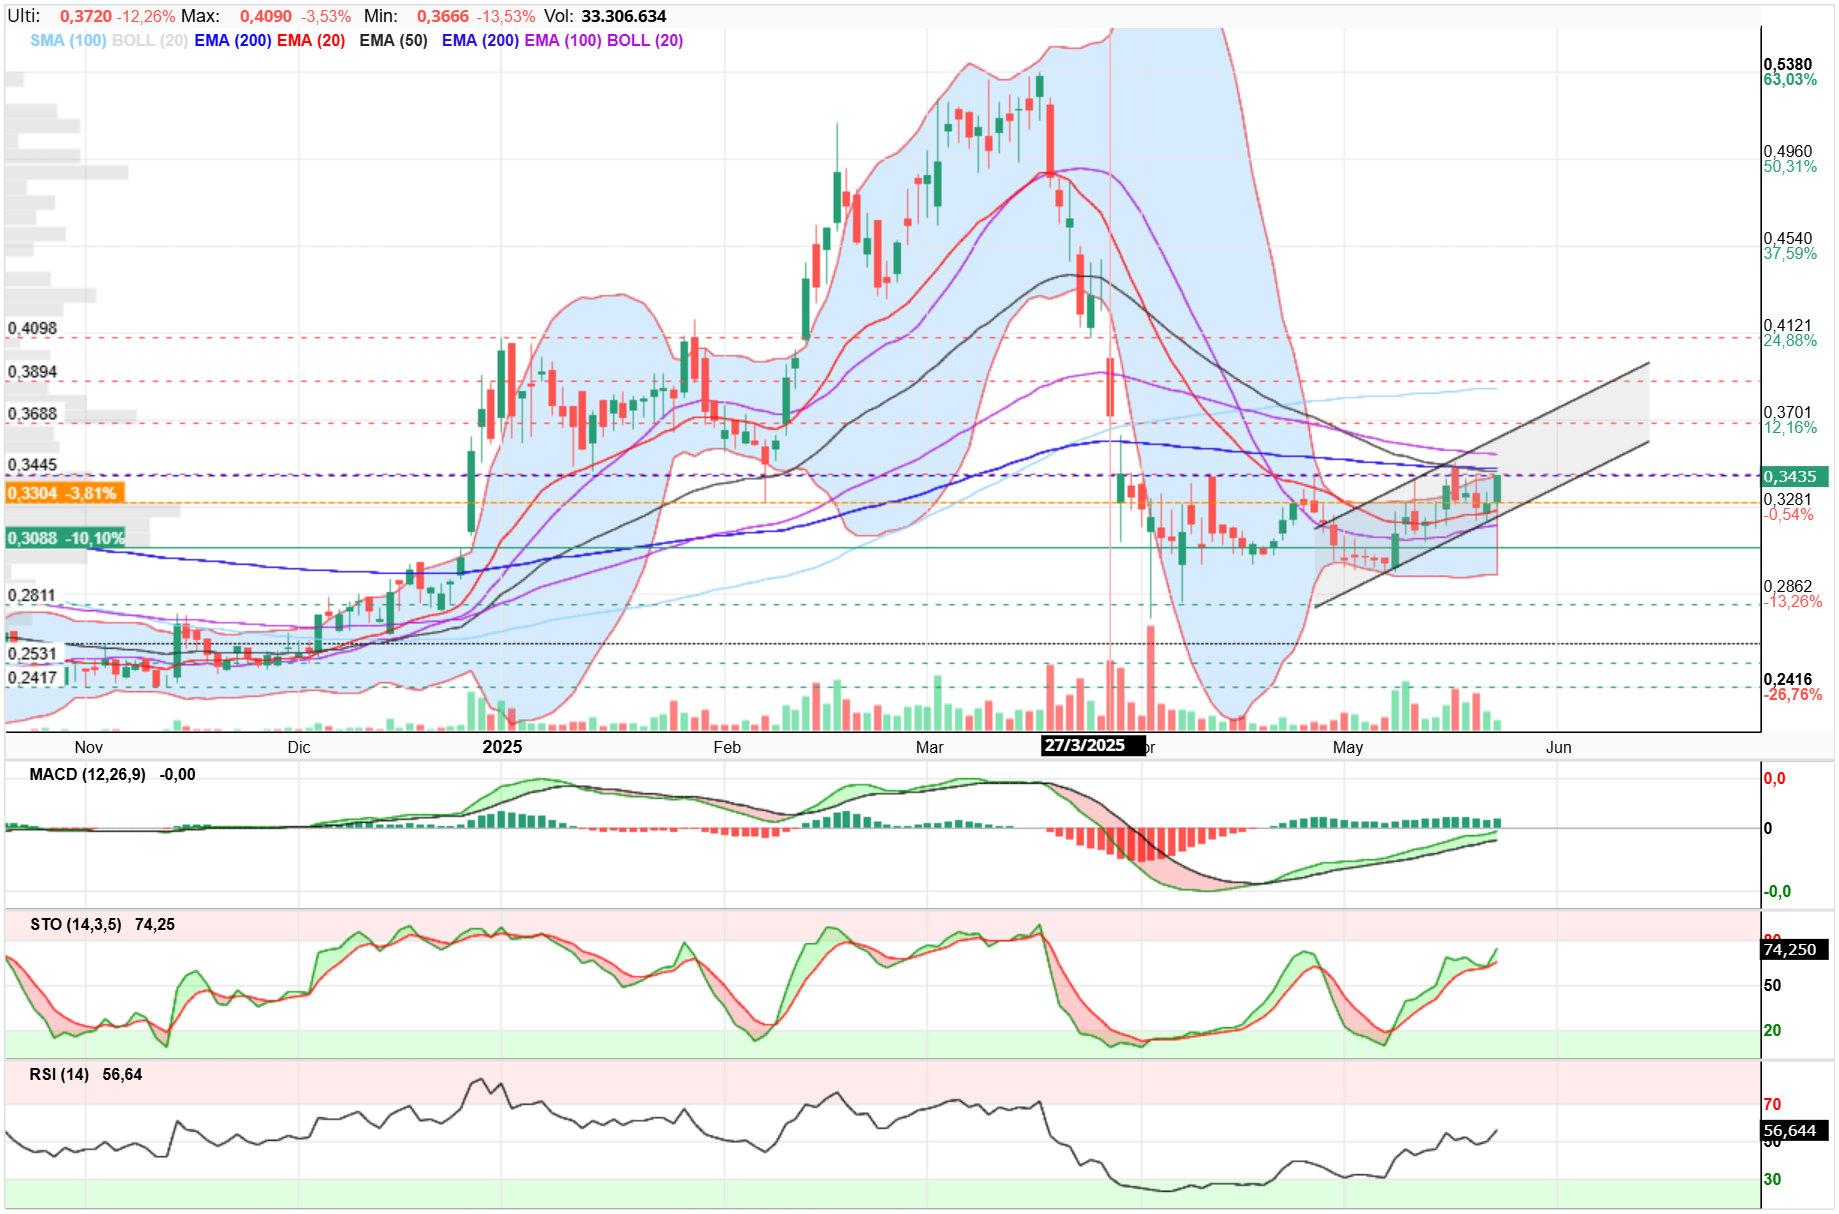
Task: Click the STO (14,3,5) indicator title
Action: (x=76, y=924)
